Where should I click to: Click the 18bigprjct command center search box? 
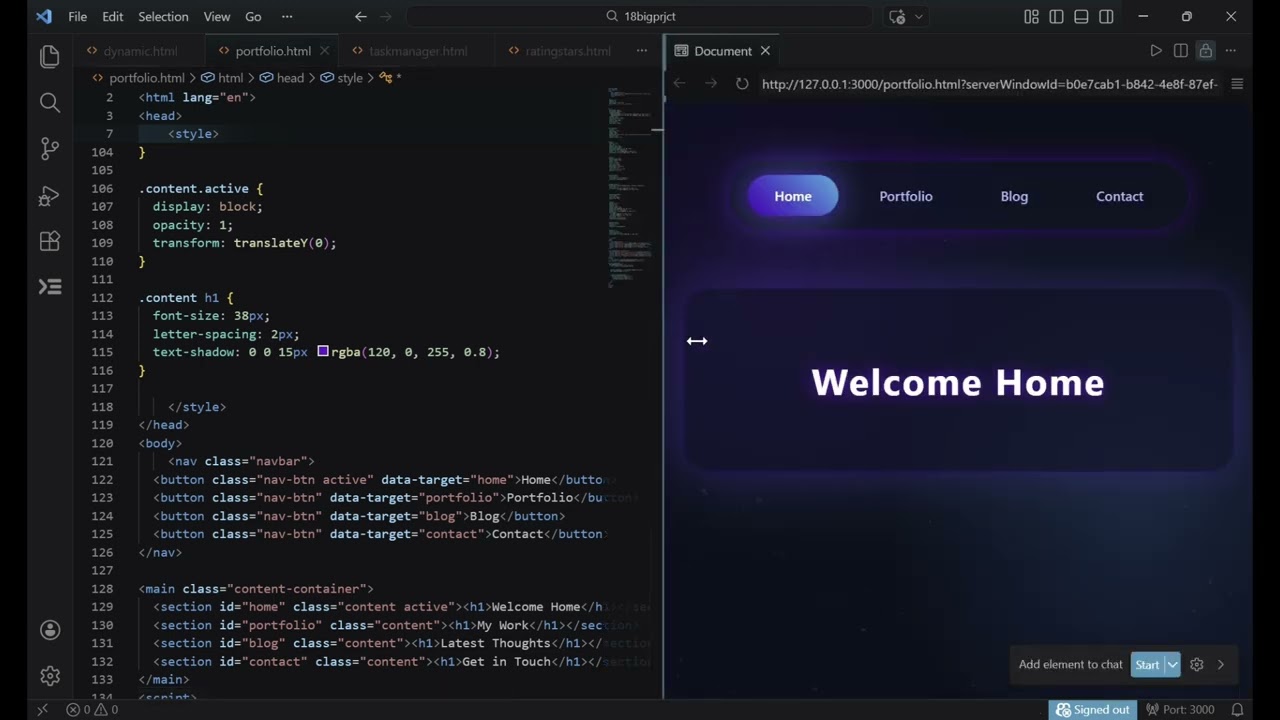click(x=640, y=16)
